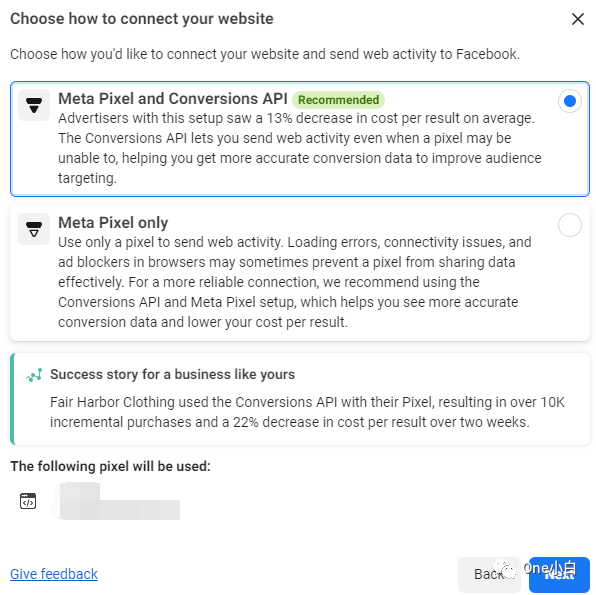Continue with the blue Next button
The image size is (596, 595).
(x=559, y=574)
